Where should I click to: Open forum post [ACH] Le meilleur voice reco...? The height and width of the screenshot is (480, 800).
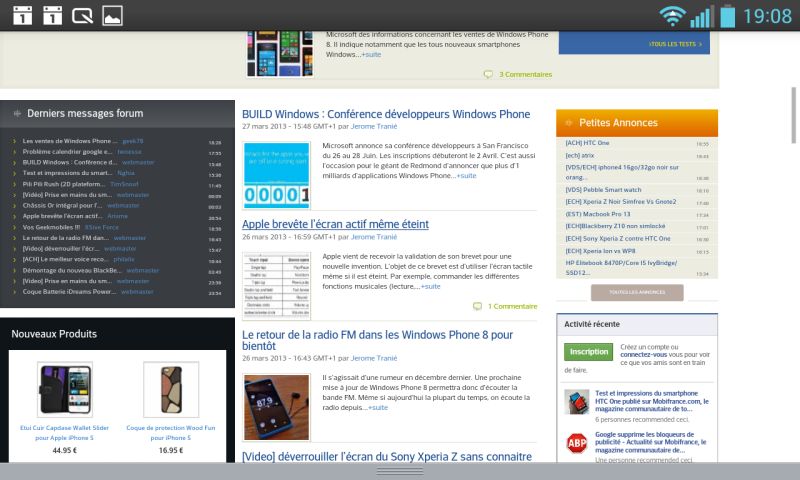(65, 259)
